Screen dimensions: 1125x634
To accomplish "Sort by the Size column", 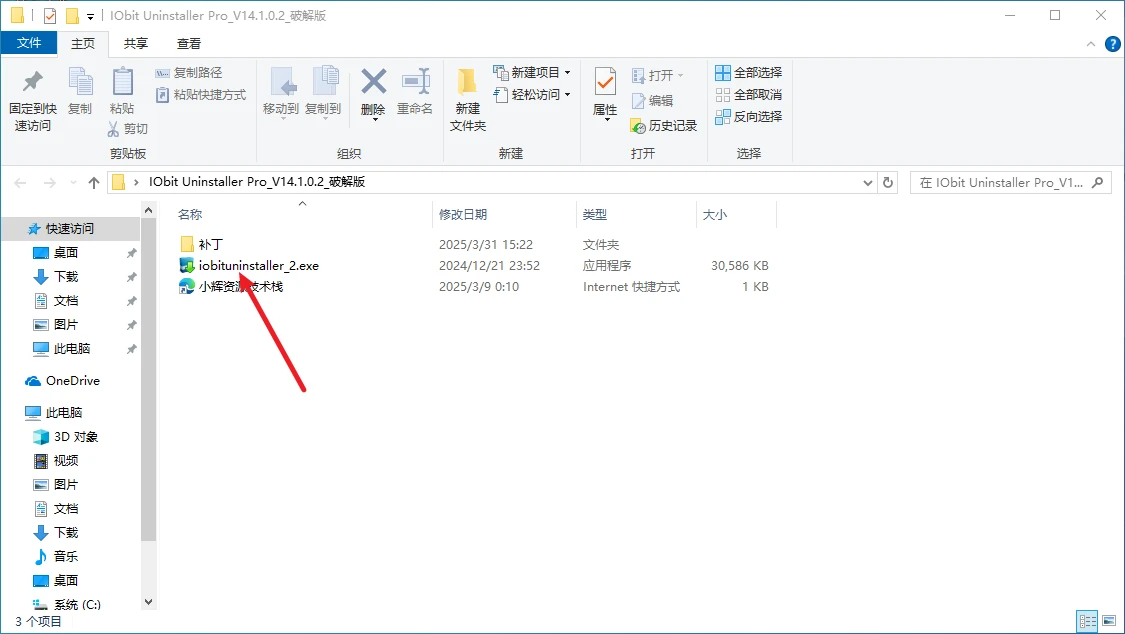I will point(715,214).
